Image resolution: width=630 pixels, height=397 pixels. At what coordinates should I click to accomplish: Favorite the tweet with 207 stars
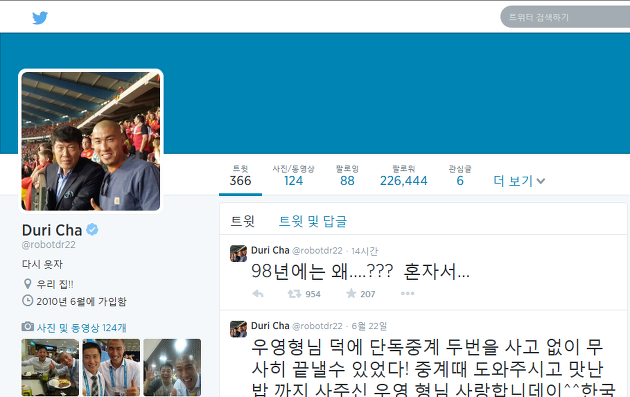click(351, 294)
